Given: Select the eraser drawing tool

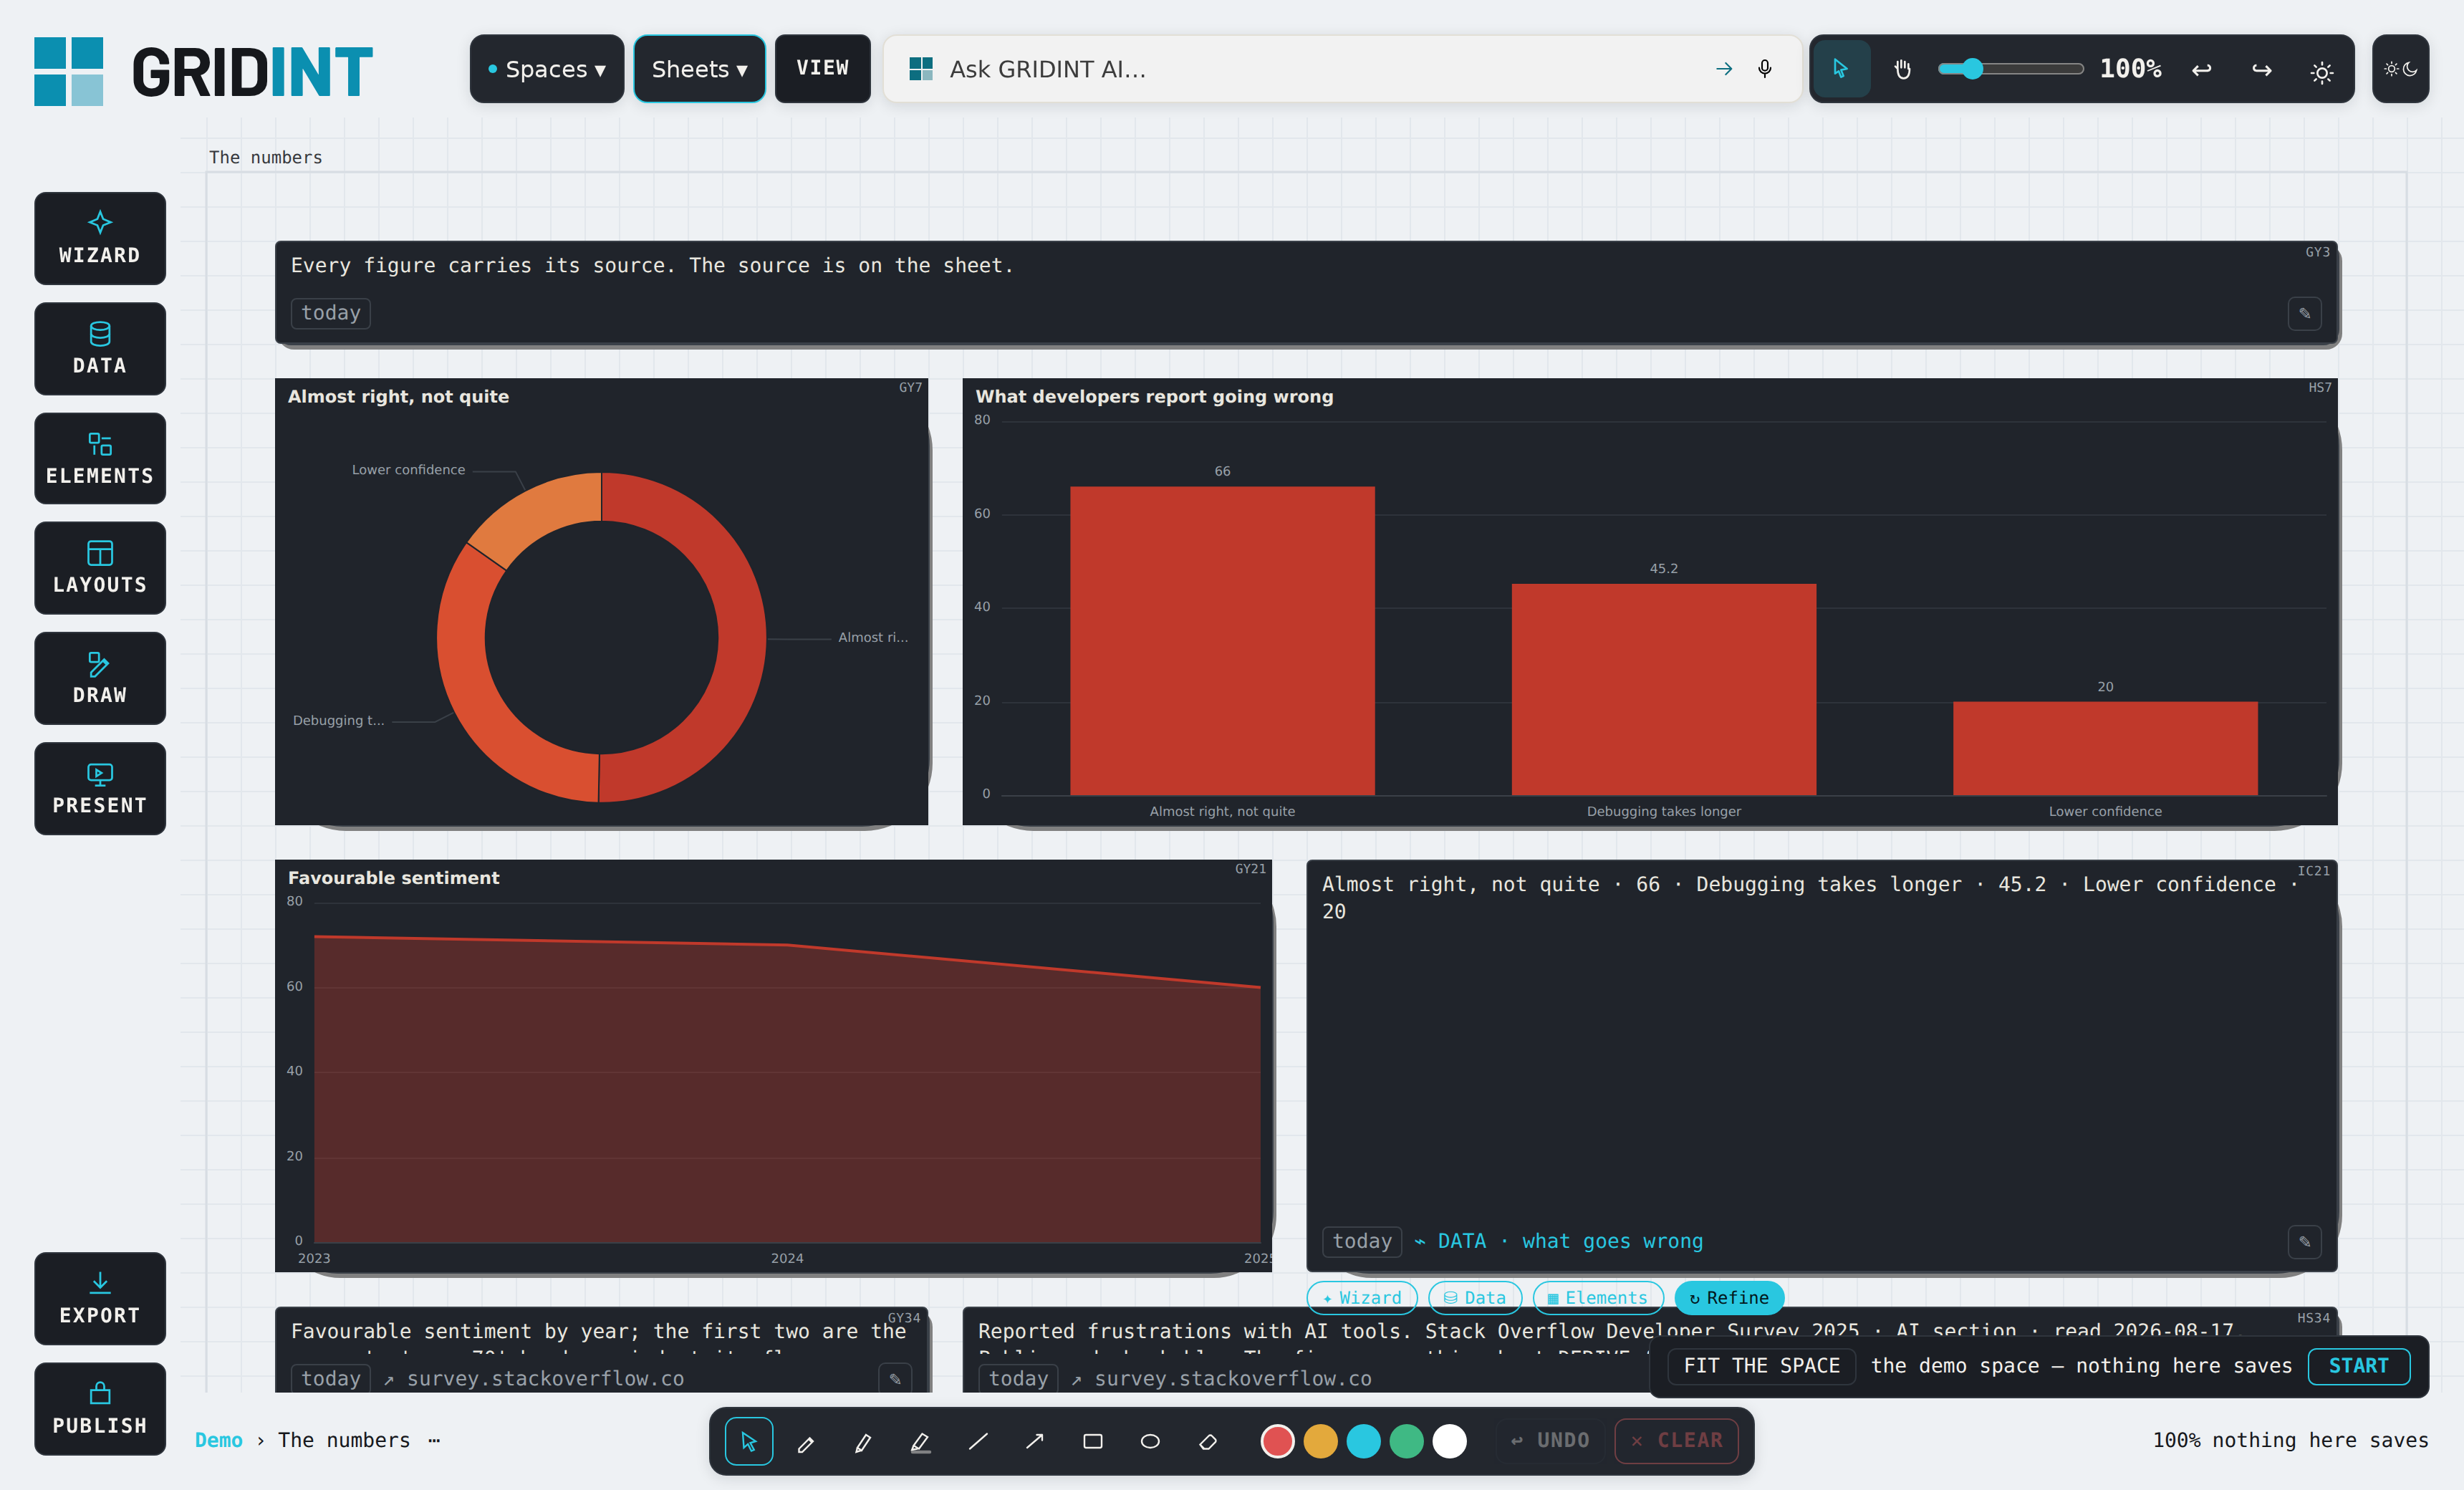Looking at the screenshot, I should coord(1208,1441).
